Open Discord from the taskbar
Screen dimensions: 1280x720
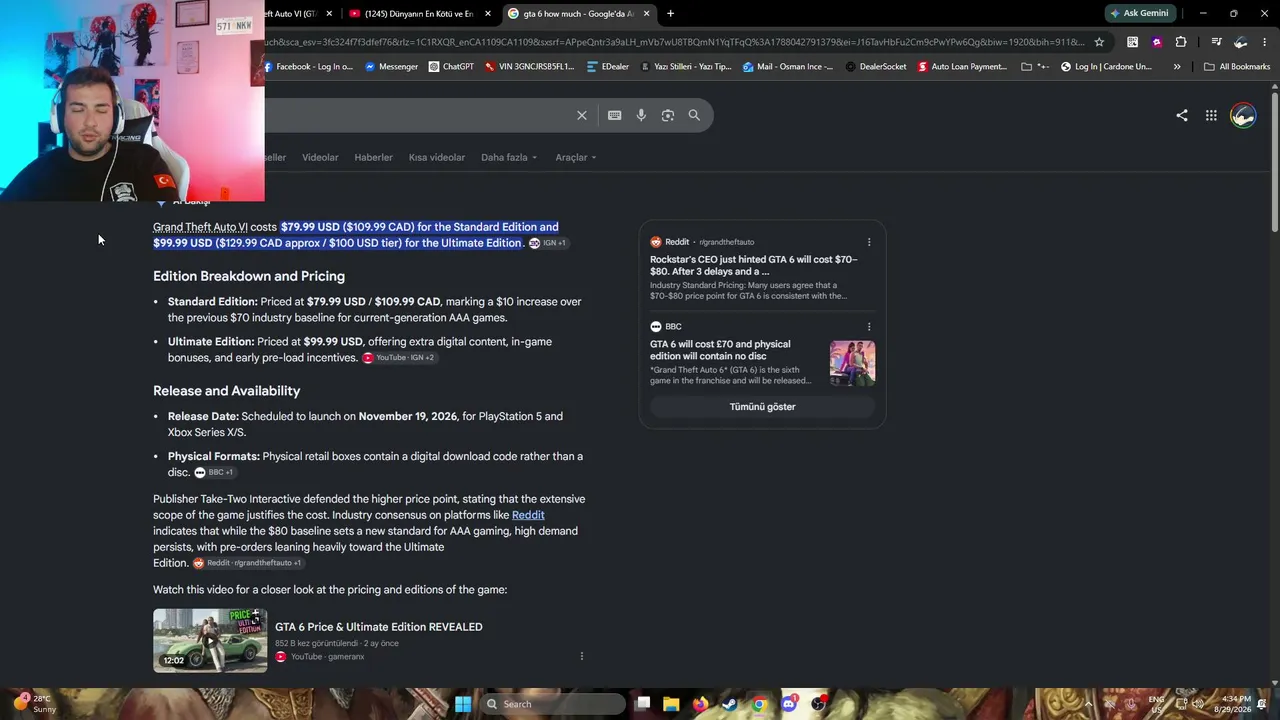pyautogui.click(x=789, y=704)
